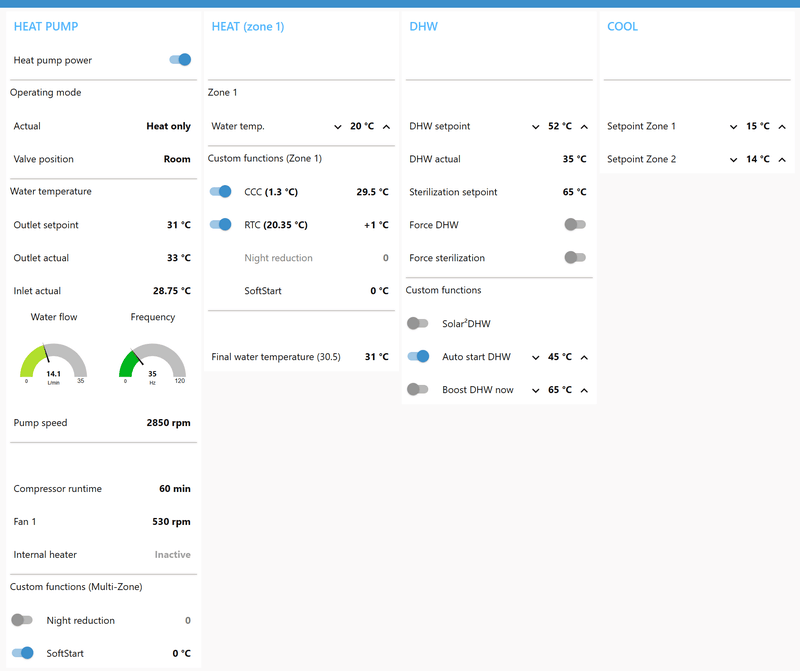Click the RTC '+1 °C' value
The height and width of the screenshot is (671, 800).
[x=376, y=225]
